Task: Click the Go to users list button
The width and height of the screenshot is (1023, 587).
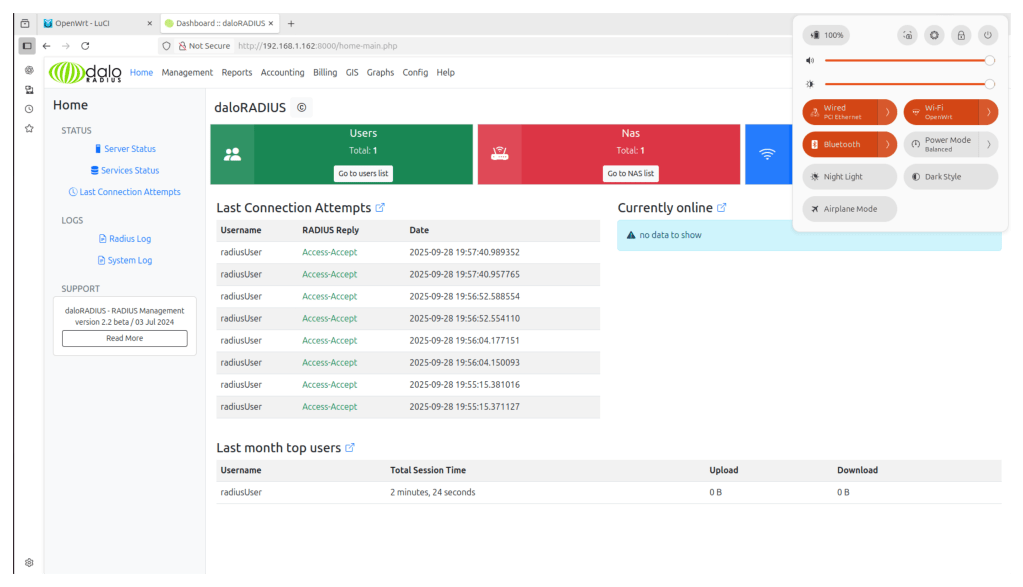Action: [x=363, y=173]
